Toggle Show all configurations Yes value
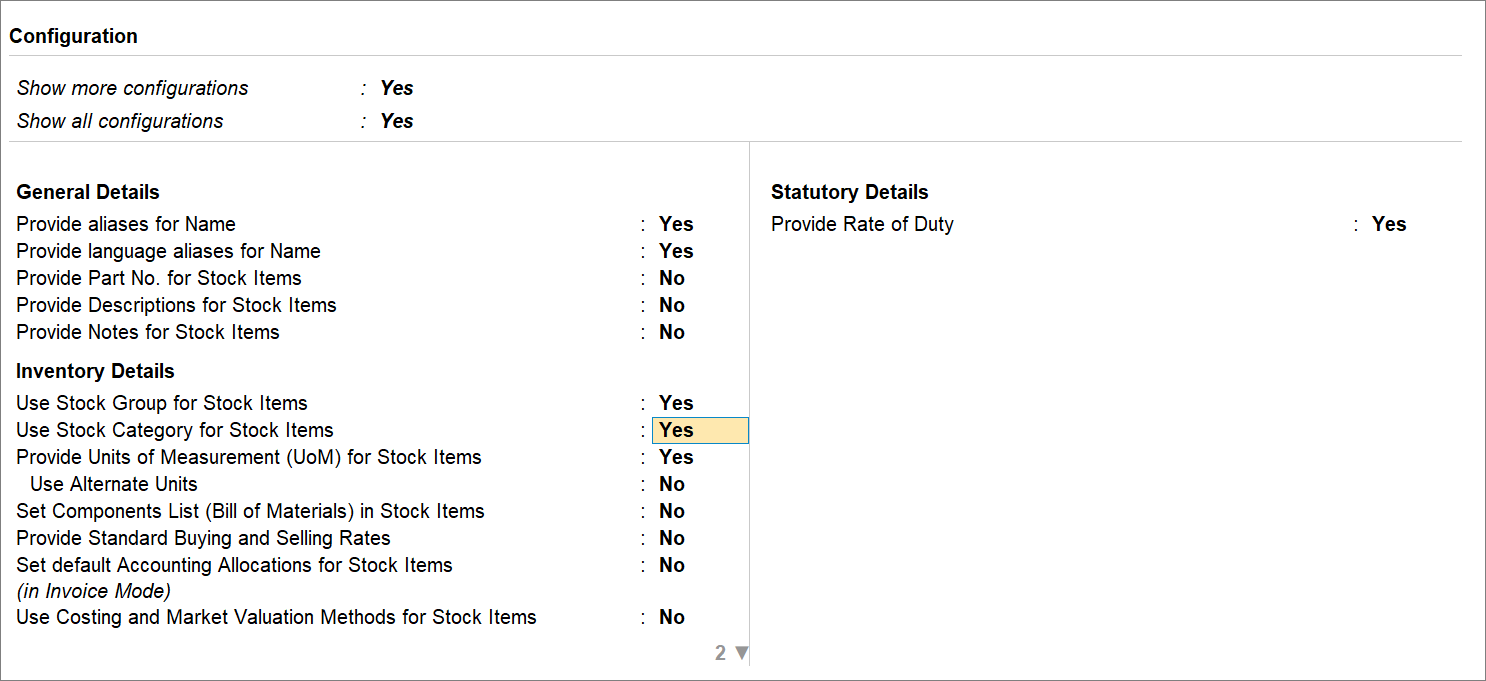 [x=397, y=121]
